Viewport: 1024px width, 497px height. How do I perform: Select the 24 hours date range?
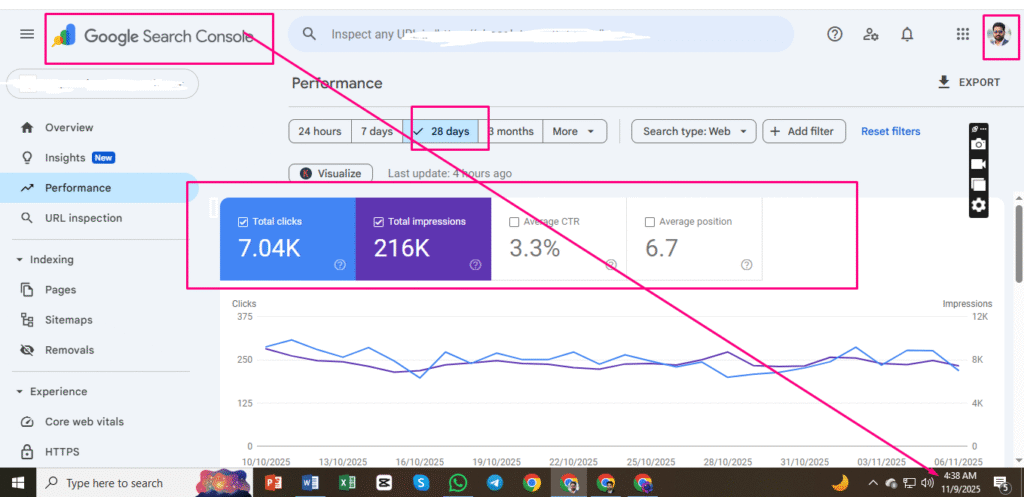320,131
